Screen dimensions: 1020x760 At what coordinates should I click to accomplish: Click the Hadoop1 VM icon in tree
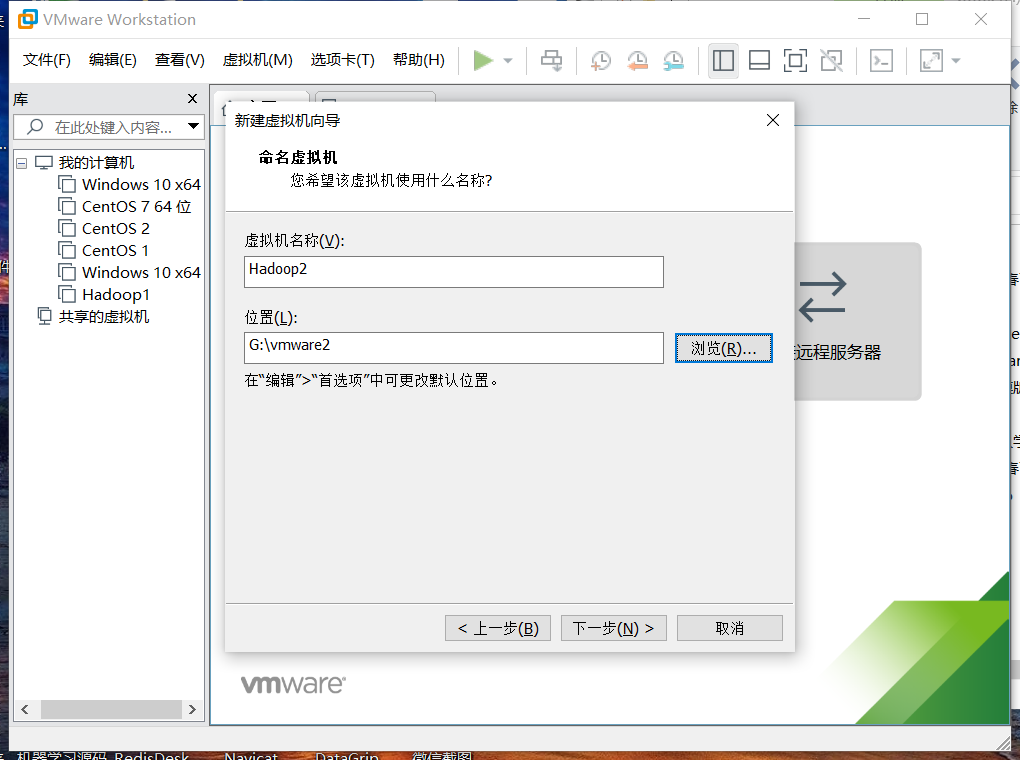point(67,295)
